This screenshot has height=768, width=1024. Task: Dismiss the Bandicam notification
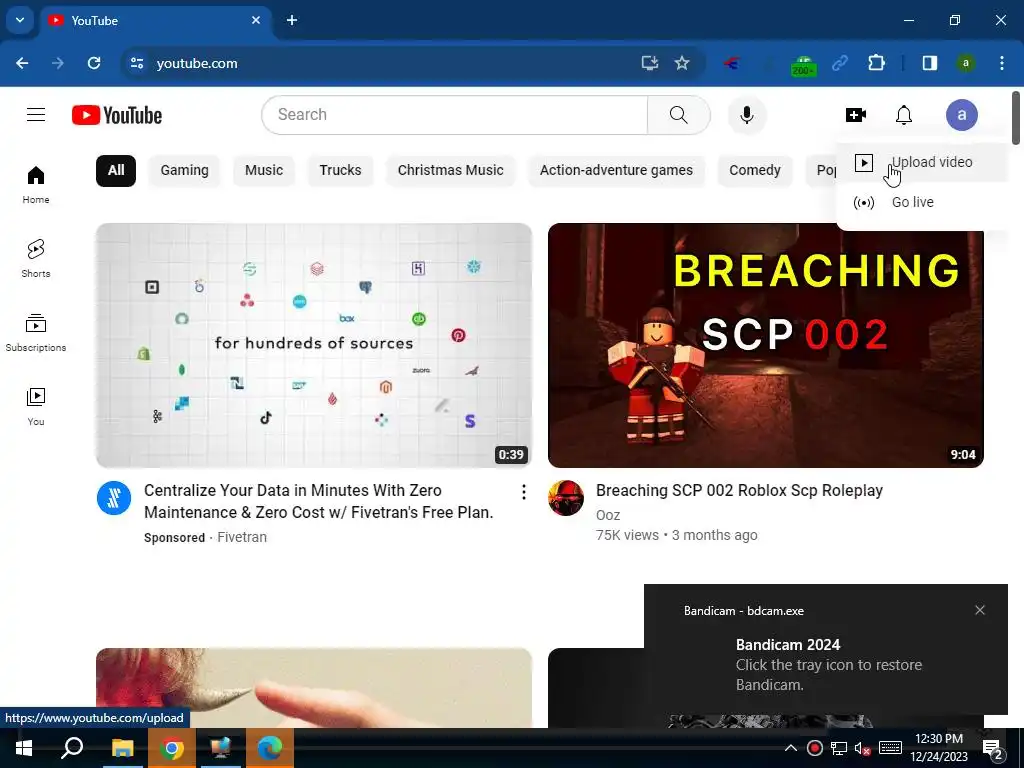pos(980,610)
